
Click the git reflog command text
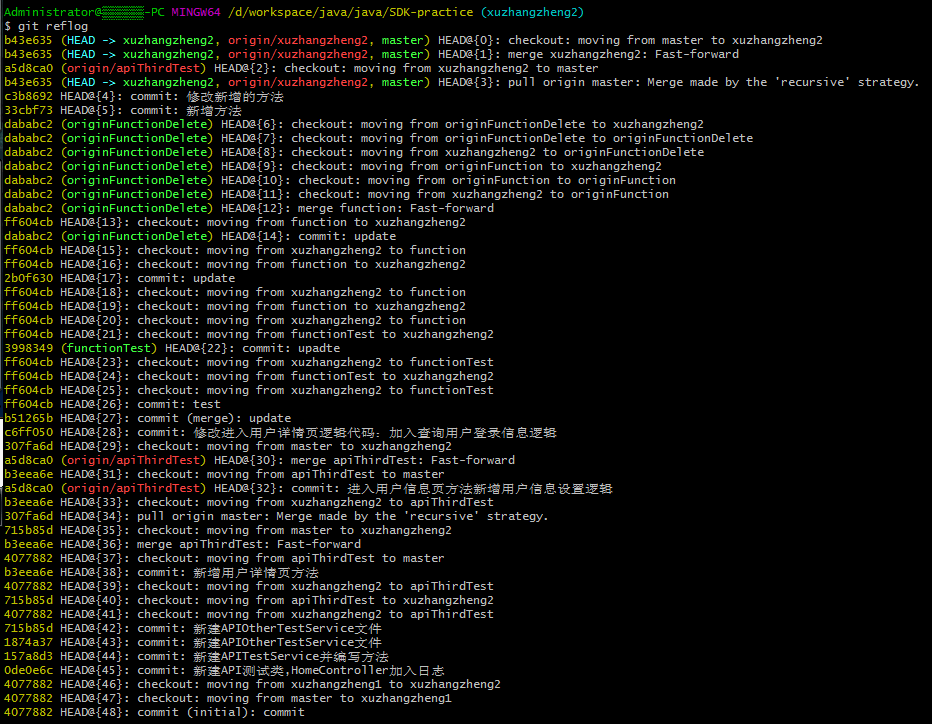(x=46, y=25)
